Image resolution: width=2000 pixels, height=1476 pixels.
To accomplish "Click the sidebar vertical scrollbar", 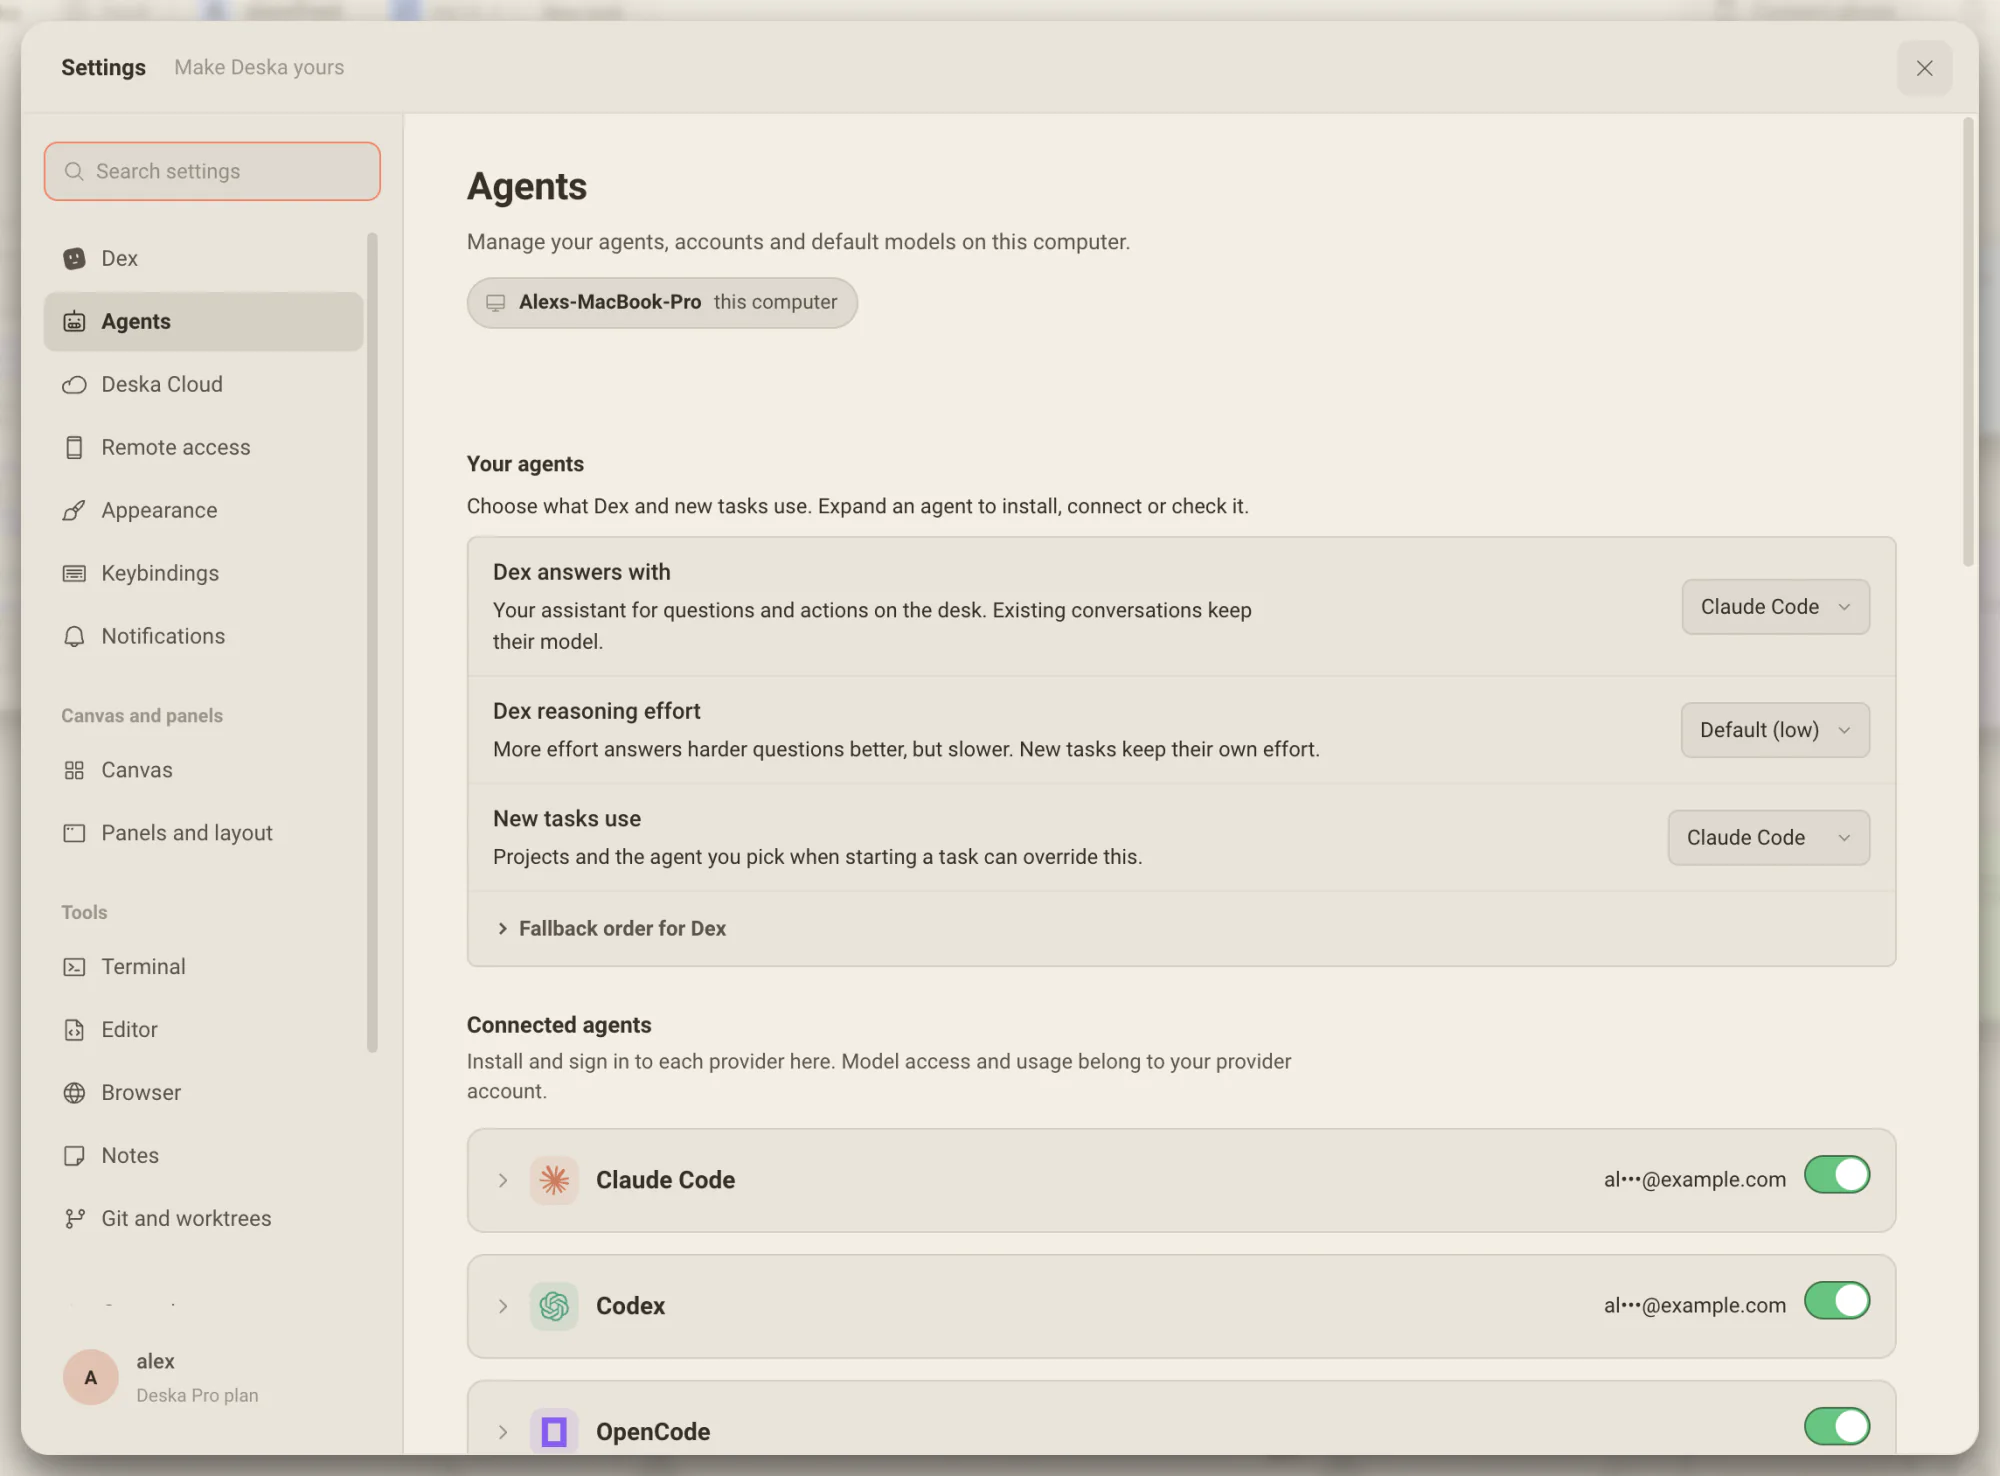I will click(x=372, y=642).
